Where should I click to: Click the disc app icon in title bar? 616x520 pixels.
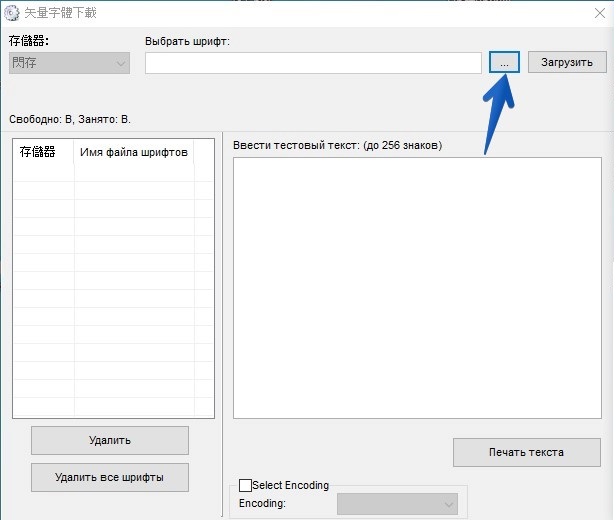11,13
